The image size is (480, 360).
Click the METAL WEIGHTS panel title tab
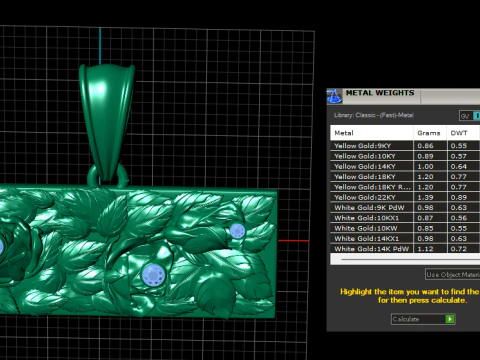tap(380, 93)
